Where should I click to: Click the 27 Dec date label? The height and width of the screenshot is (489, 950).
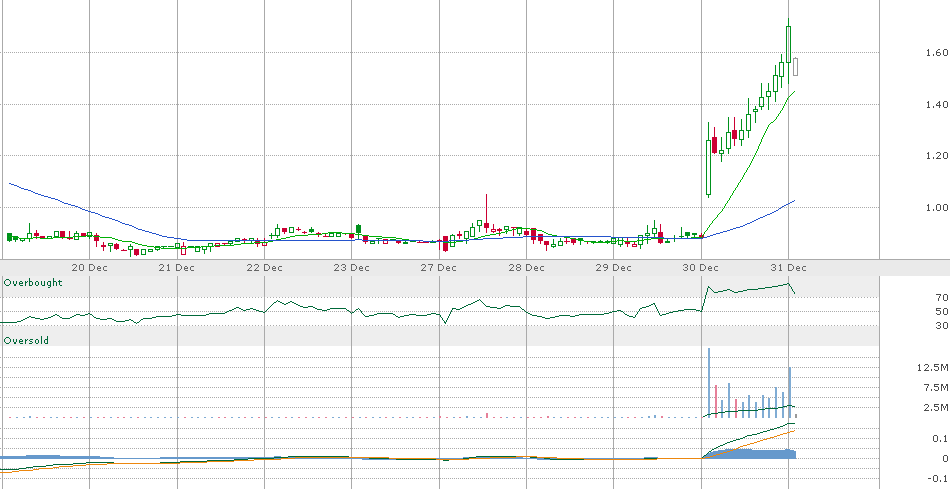click(x=439, y=268)
